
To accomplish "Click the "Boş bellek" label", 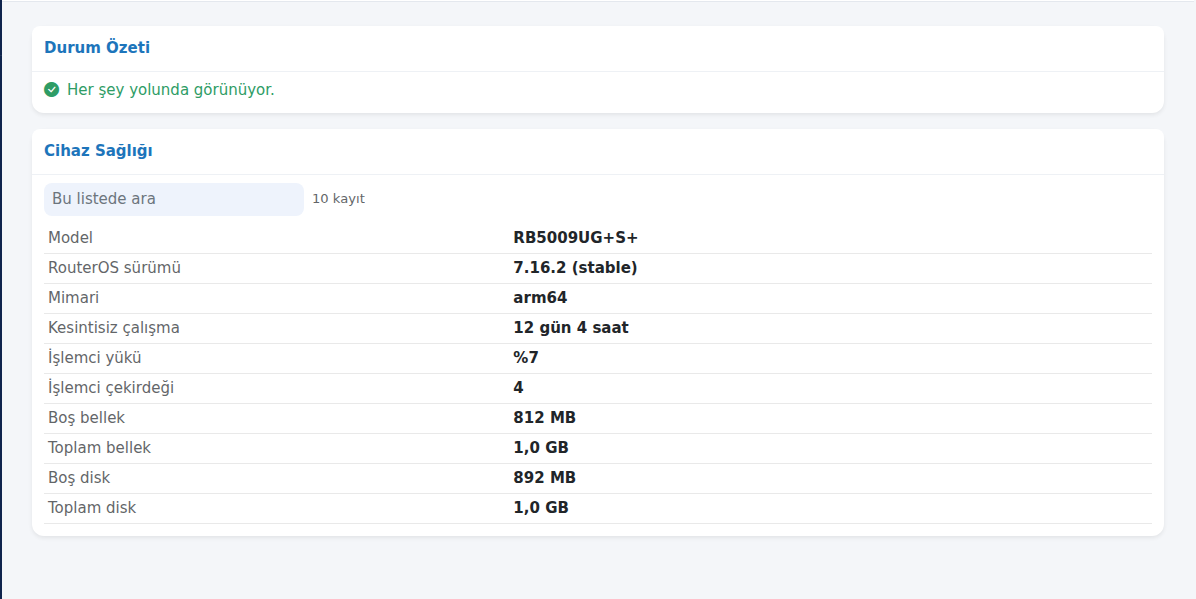I will 86,418.
